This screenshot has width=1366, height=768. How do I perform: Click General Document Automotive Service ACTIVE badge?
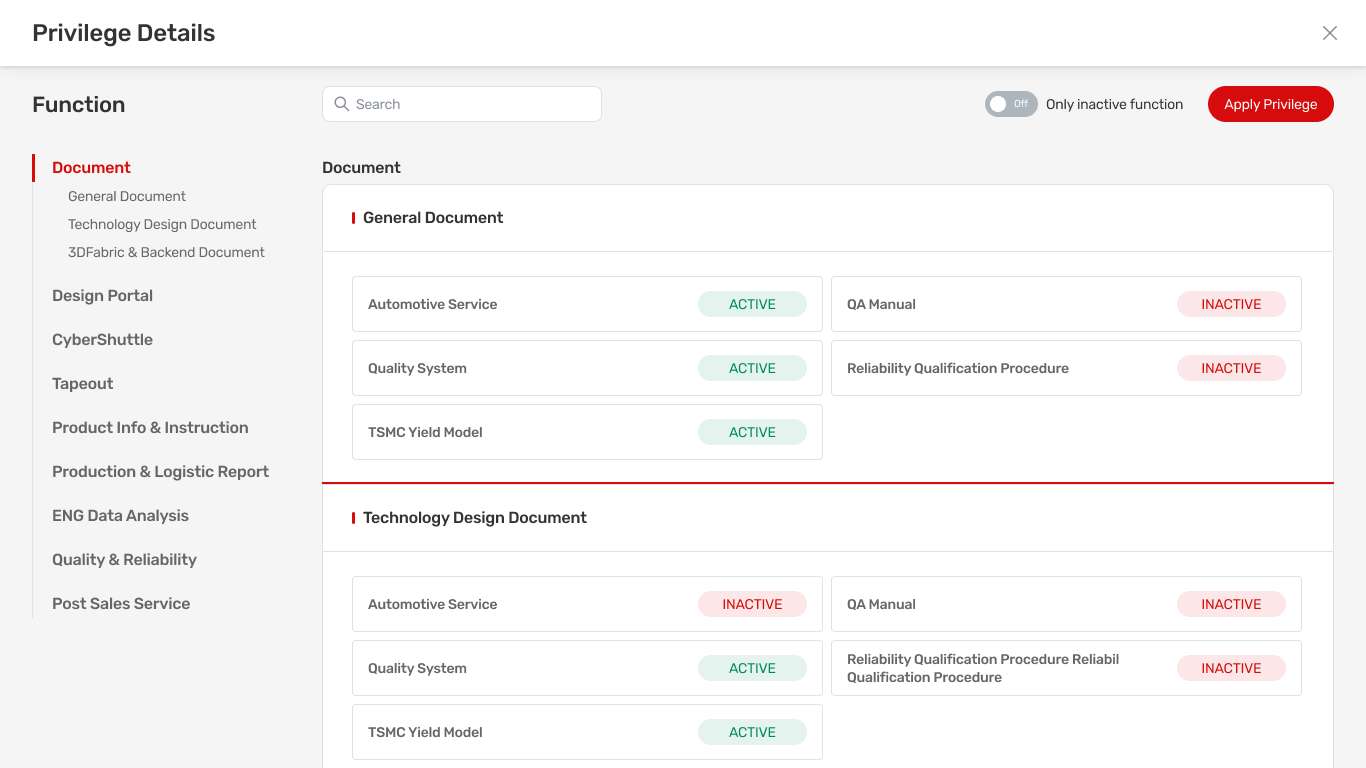(752, 304)
